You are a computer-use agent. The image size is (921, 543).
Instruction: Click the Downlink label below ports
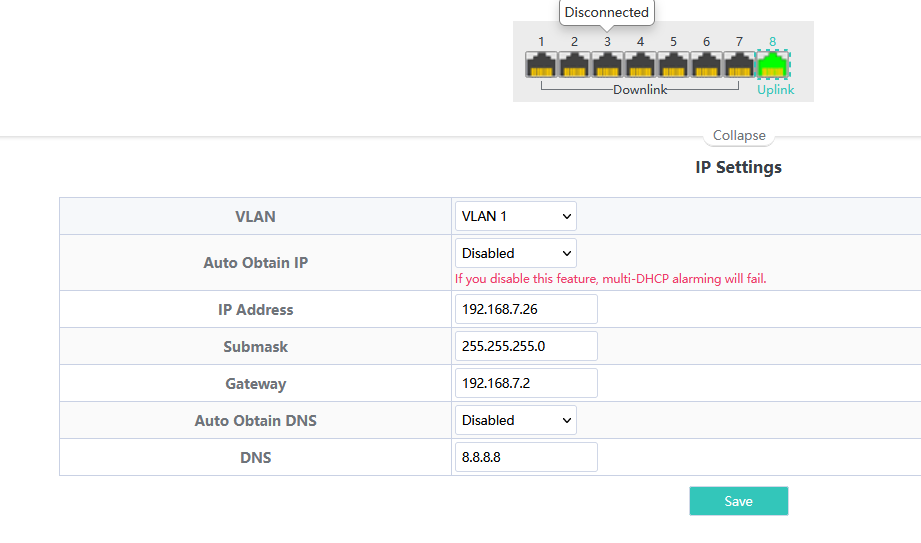(640, 90)
